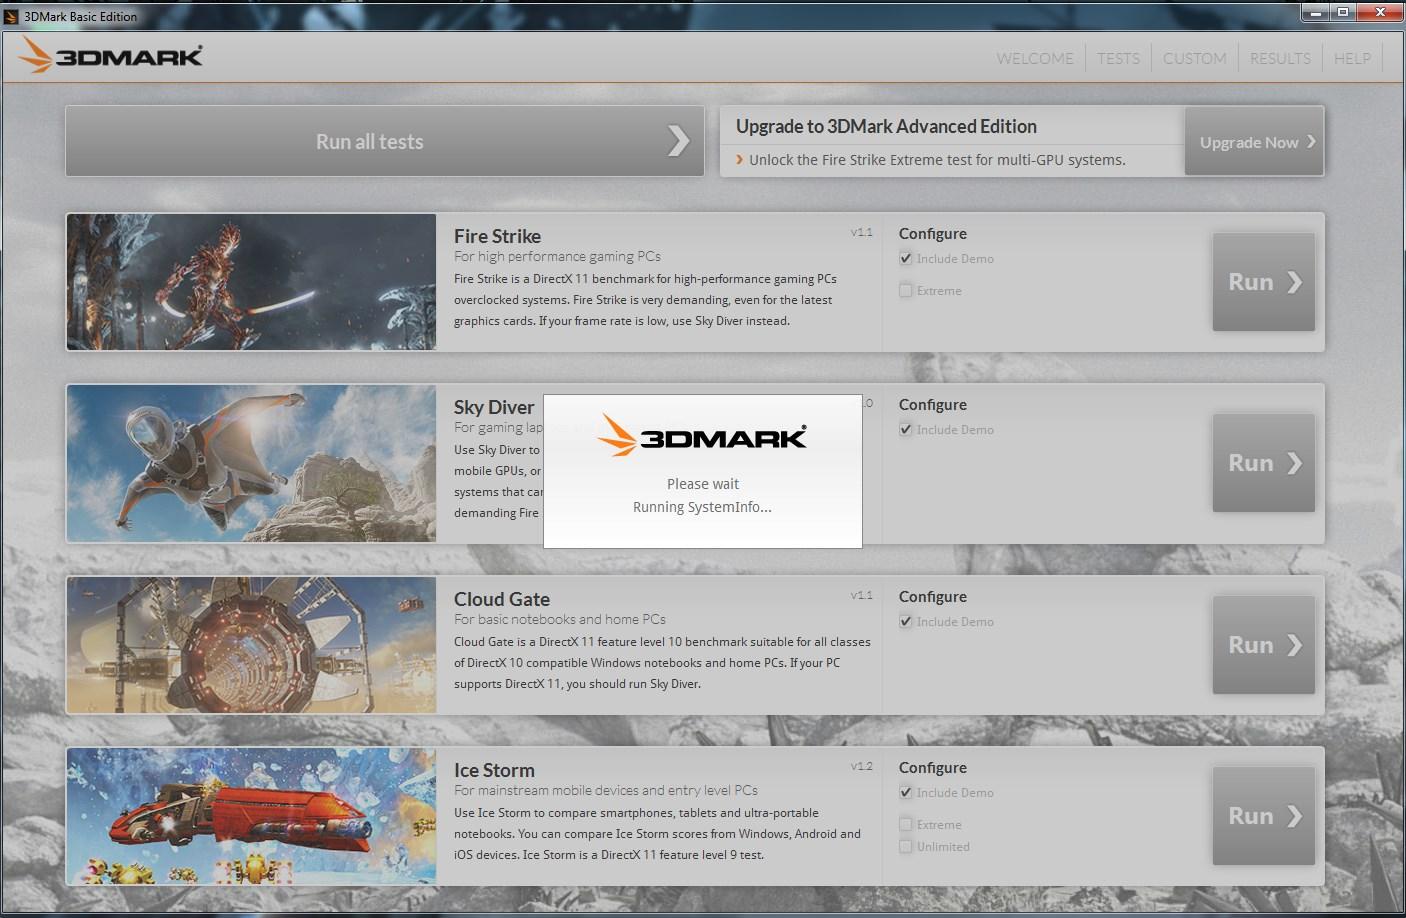
Task: Click the Ice Storm thumbnail image
Action: coord(251,816)
